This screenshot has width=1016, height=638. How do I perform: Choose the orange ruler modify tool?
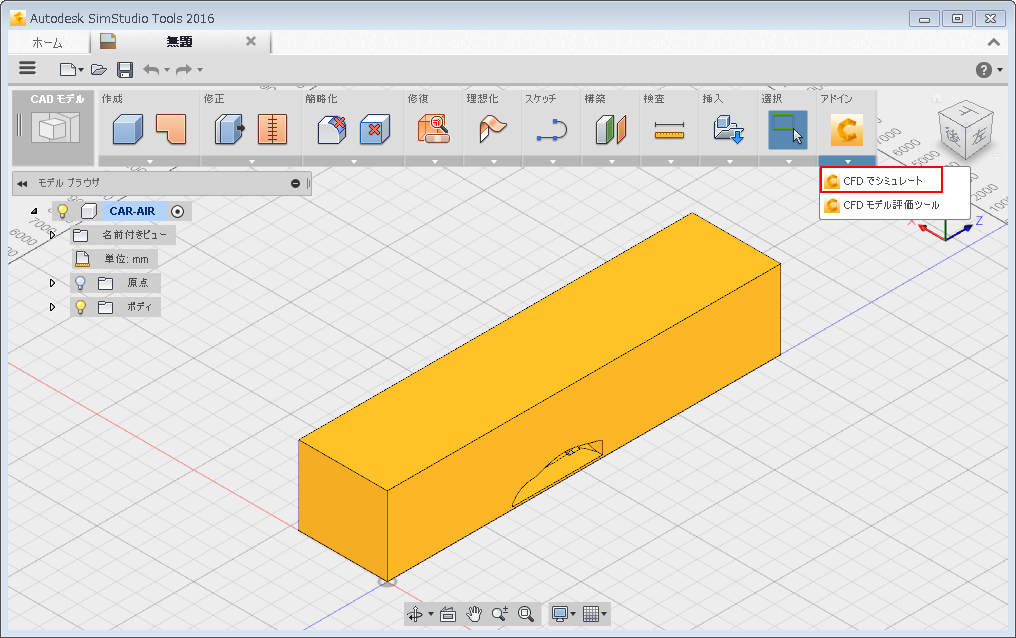tap(273, 129)
